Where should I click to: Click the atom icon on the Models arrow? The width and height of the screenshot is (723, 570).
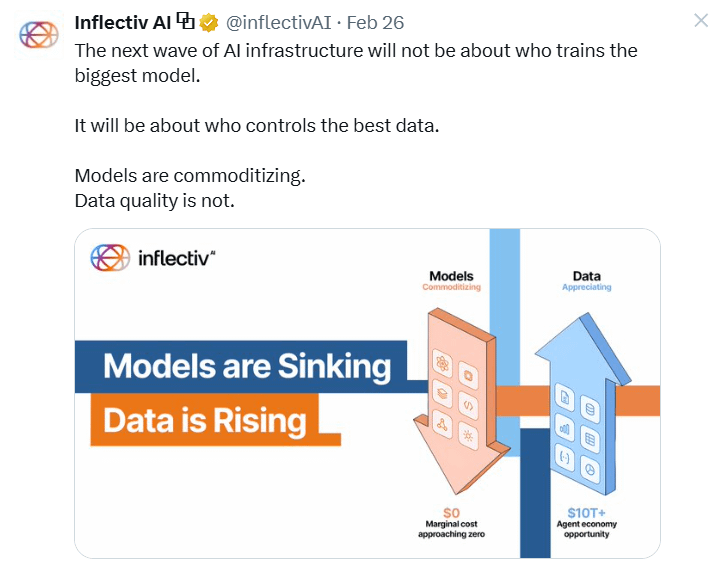441,361
